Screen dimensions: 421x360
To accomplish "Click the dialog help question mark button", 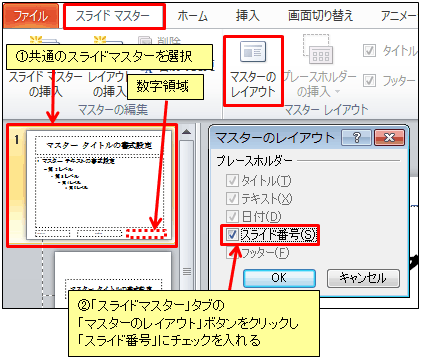I will point(356,137).
